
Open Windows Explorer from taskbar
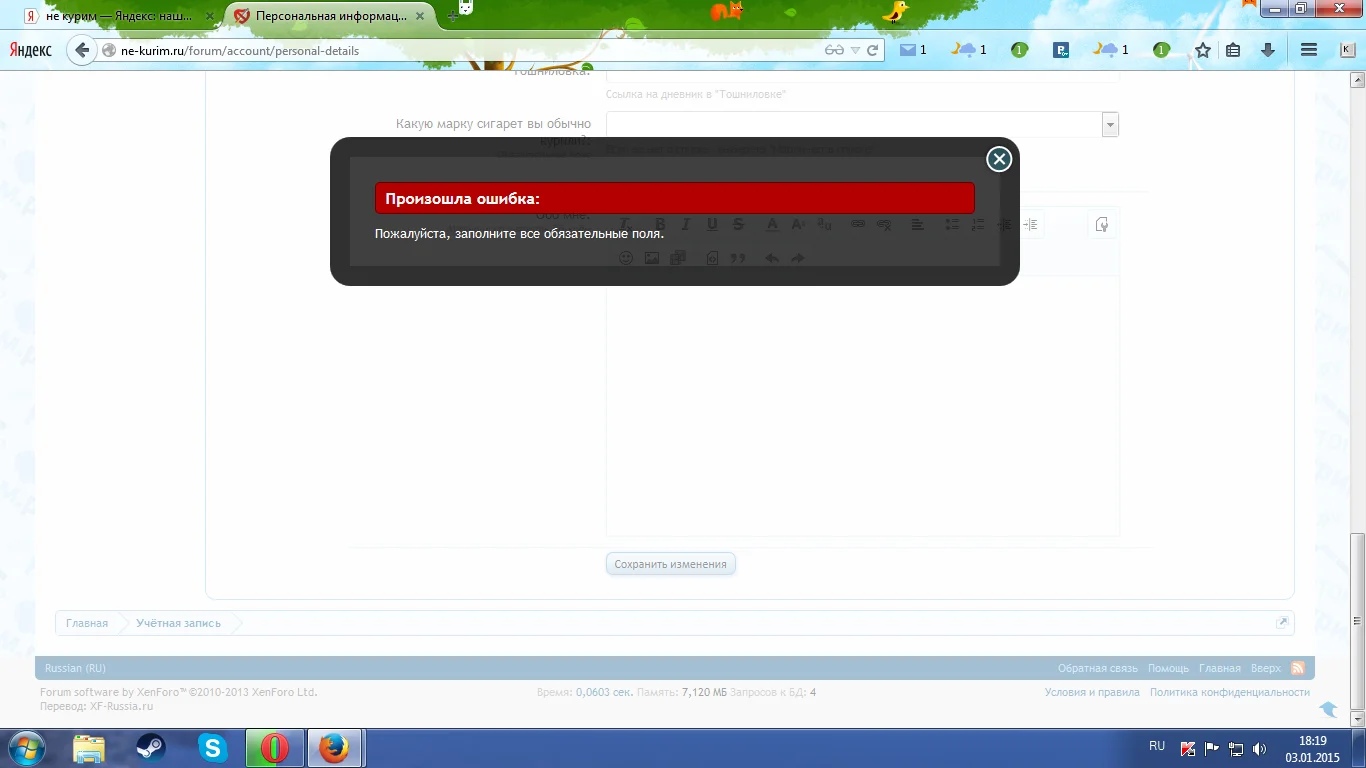[x=89, y=748]
